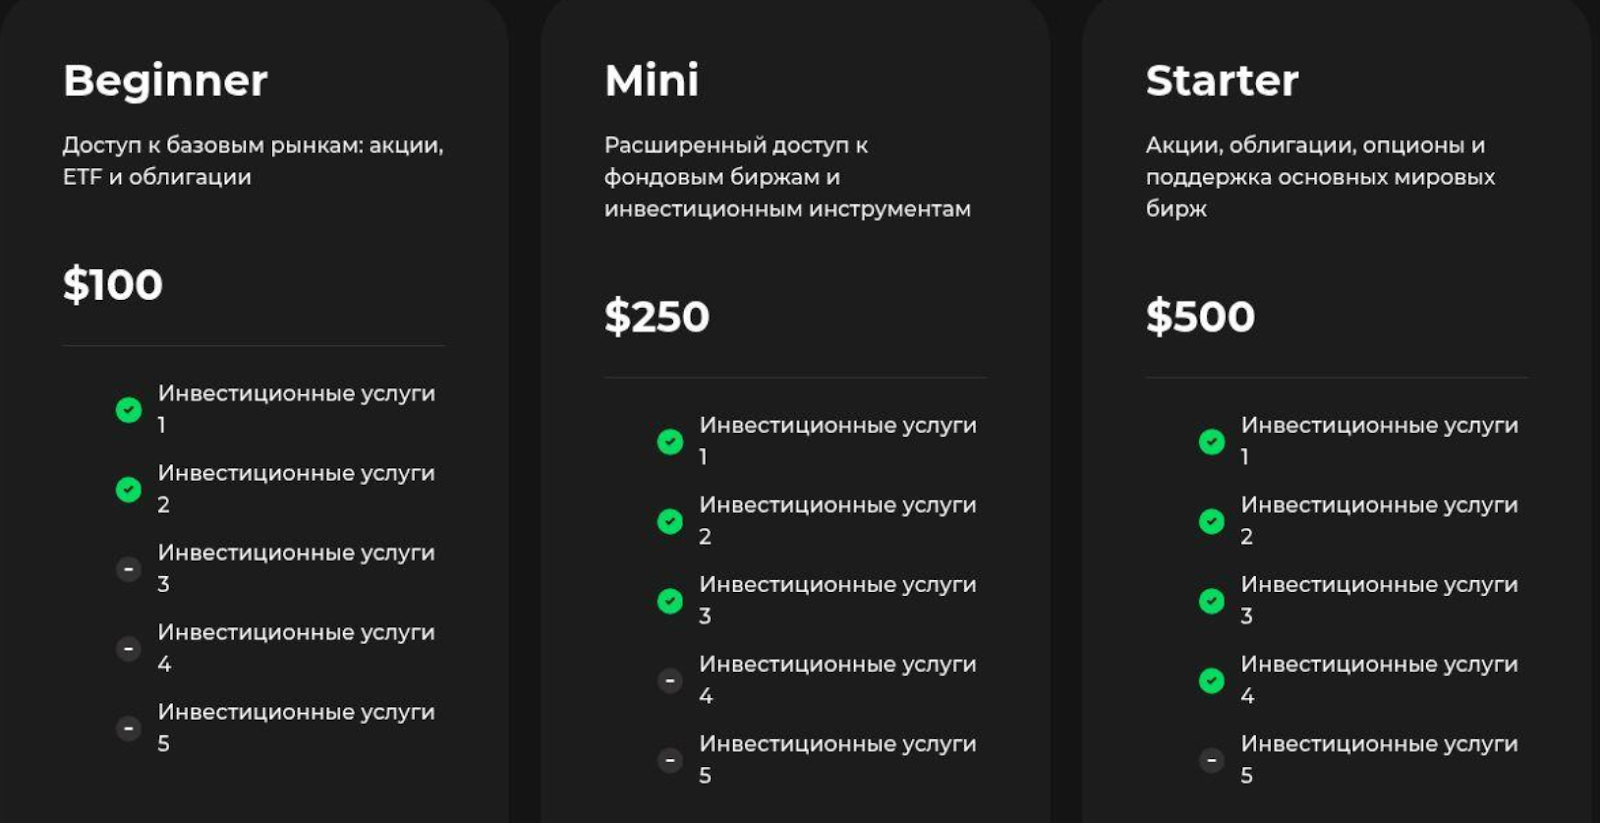Click grey dash icon for Starter услуги 5
1600x823 pixels.
tap(1212, 760)
